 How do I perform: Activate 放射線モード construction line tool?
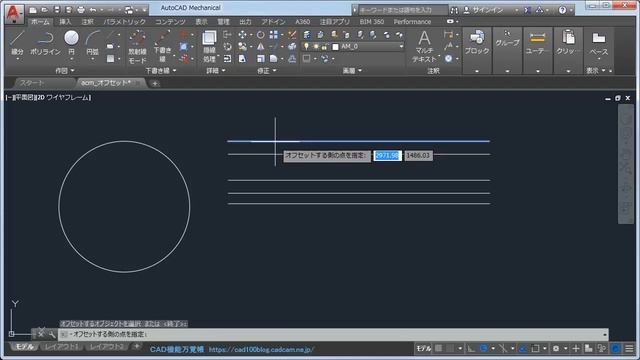tap(137, 47)
